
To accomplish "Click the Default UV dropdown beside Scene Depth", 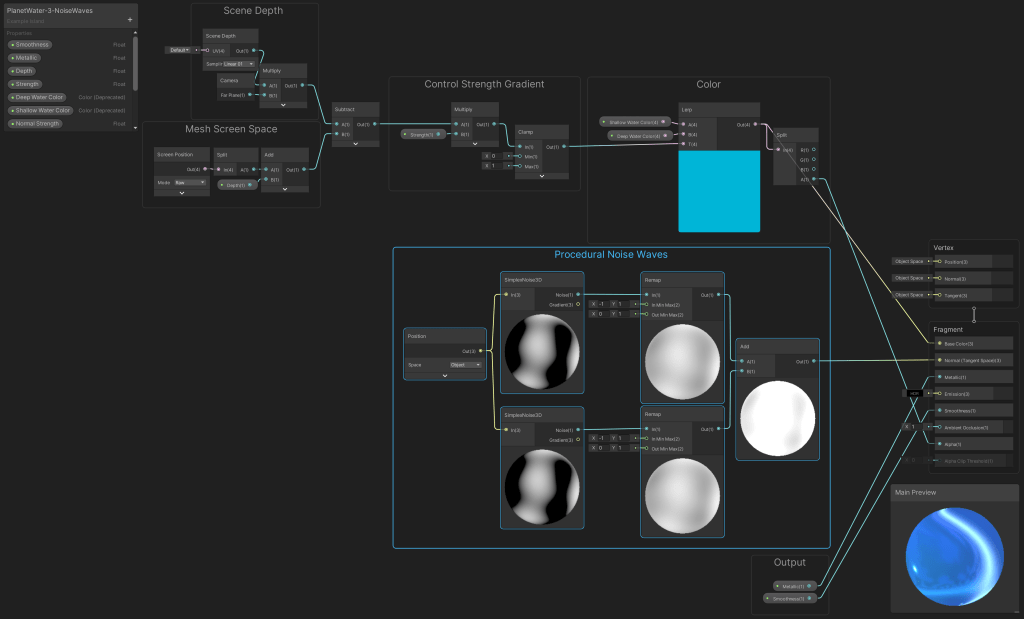I will pos(178,49).
